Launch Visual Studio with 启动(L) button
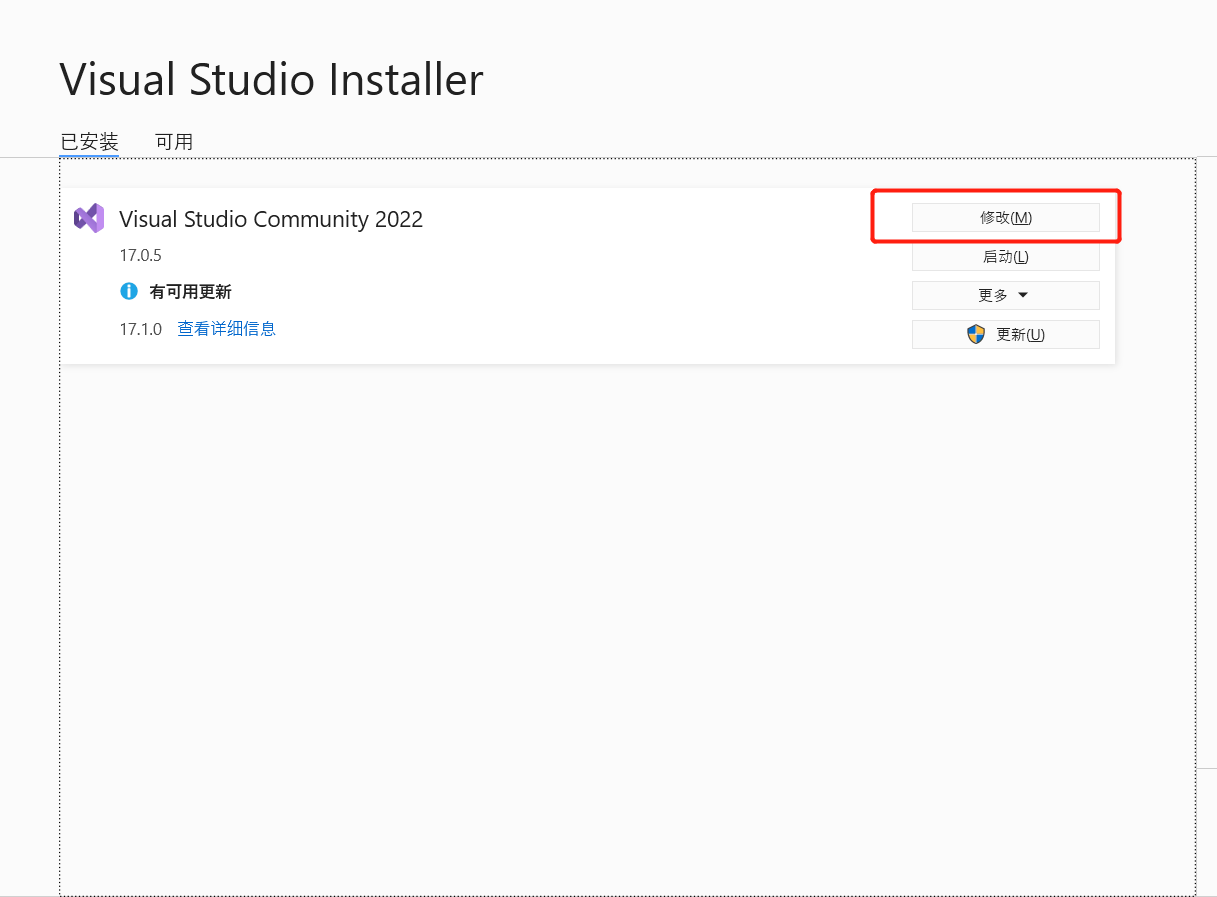 click(1005, 256)
